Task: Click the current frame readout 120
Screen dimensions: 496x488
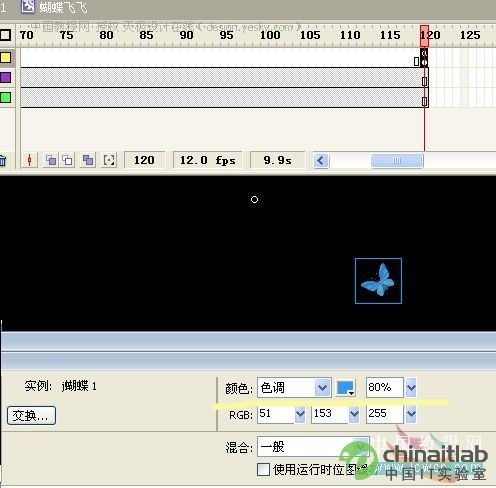Action: click(x=144, y=160)
